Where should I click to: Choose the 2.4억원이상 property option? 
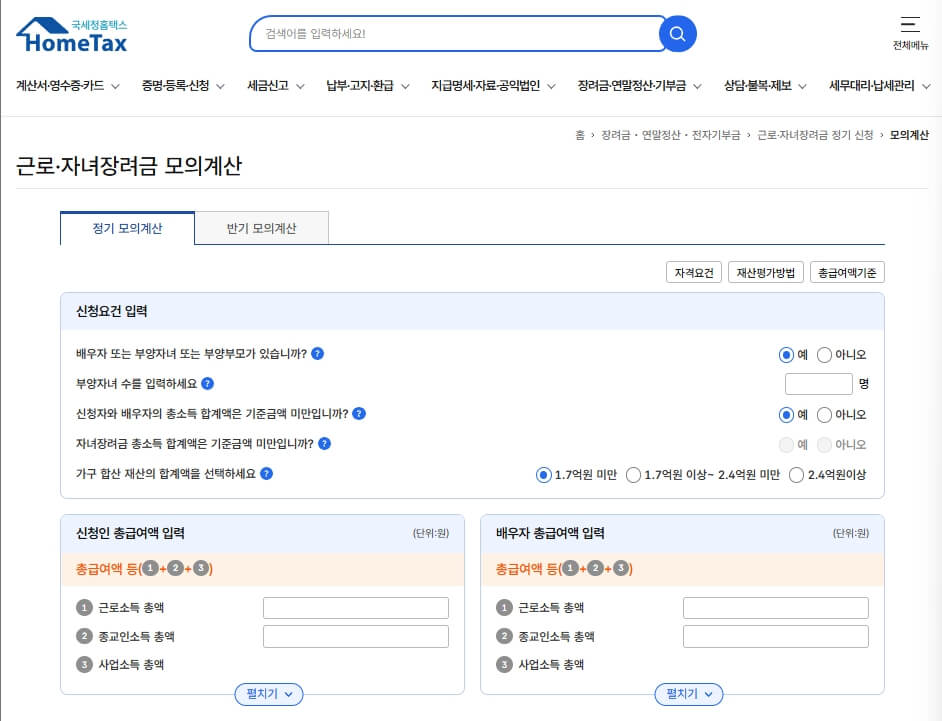[x=795, y=475]
